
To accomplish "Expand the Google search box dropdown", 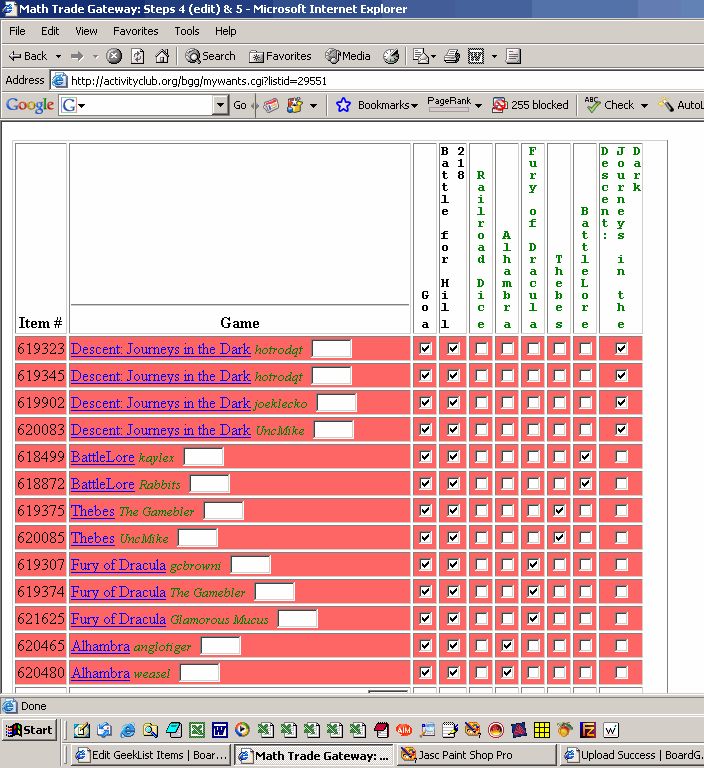I will (x=220, y=105).
